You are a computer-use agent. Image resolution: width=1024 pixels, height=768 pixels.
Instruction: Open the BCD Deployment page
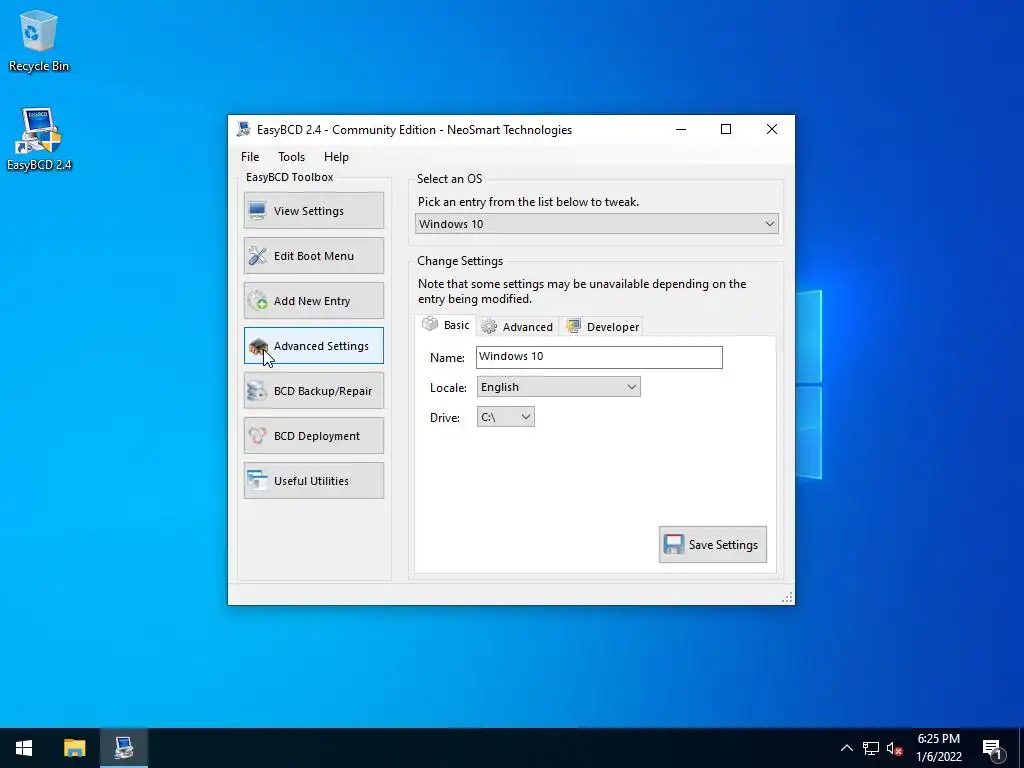[313, 436]
